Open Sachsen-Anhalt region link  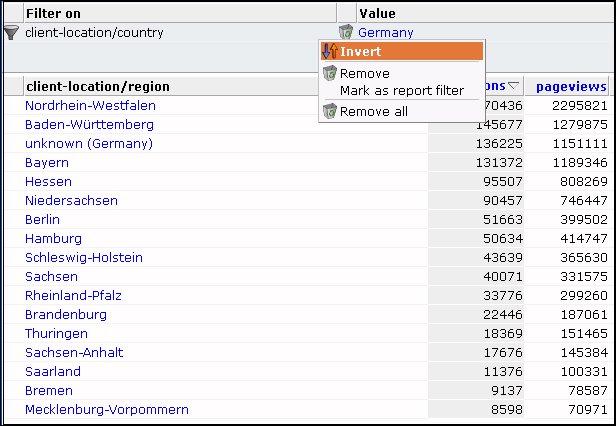[74, 352]
